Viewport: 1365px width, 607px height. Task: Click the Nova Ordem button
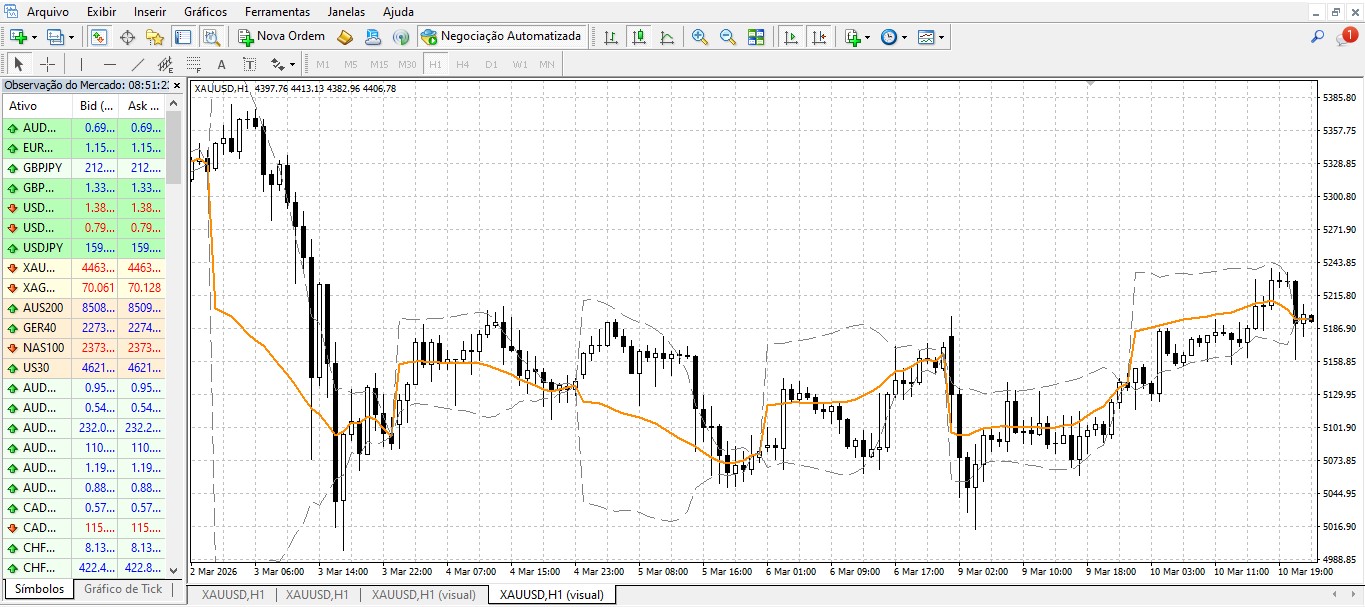click(x=282, y=36)
